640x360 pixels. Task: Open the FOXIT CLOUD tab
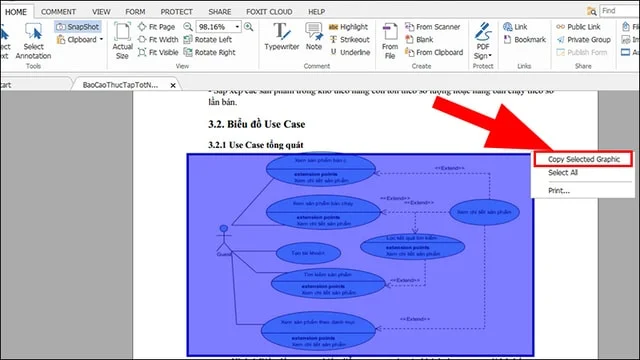(x=269, y=12)
